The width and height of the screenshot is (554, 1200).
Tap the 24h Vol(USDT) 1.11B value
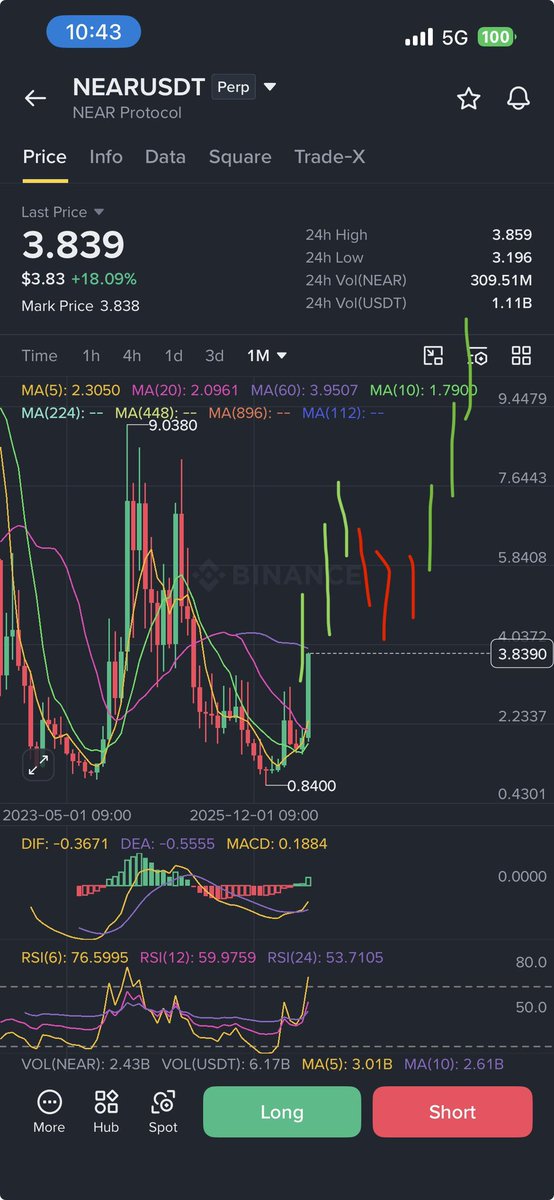(x=511, y=302)
